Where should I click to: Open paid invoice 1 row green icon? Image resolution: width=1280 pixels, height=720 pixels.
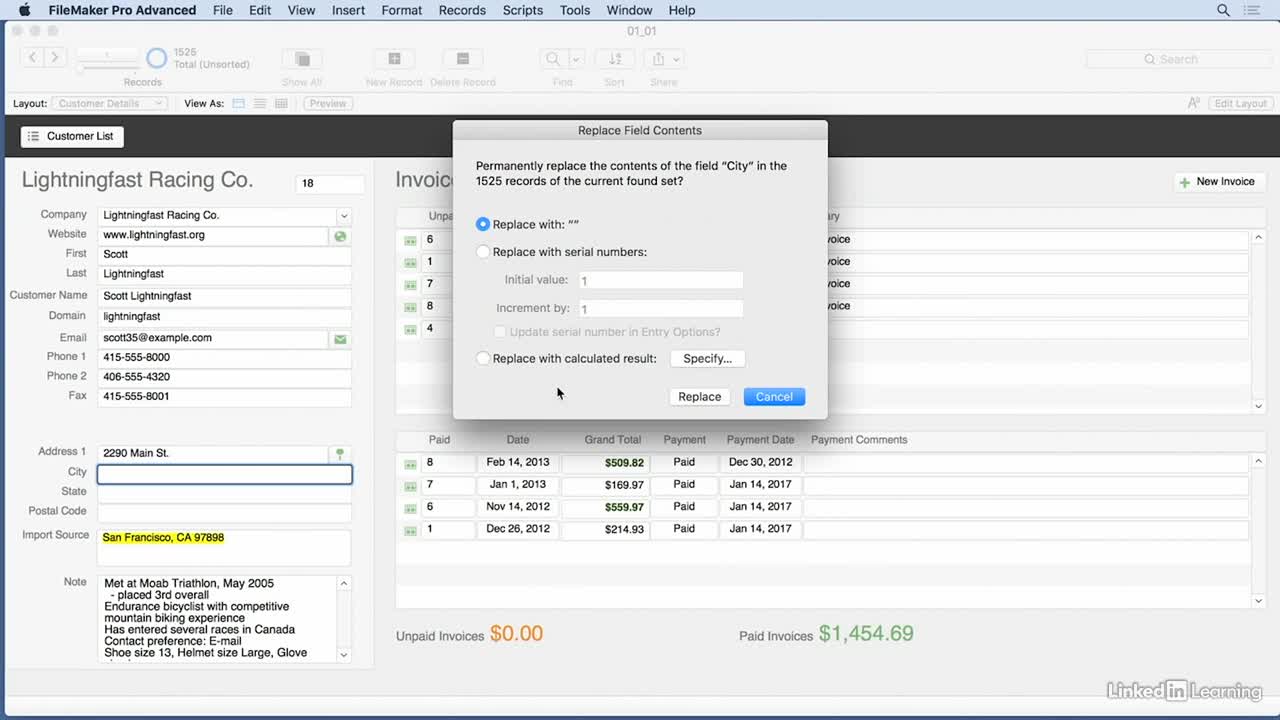click(410, 530)
